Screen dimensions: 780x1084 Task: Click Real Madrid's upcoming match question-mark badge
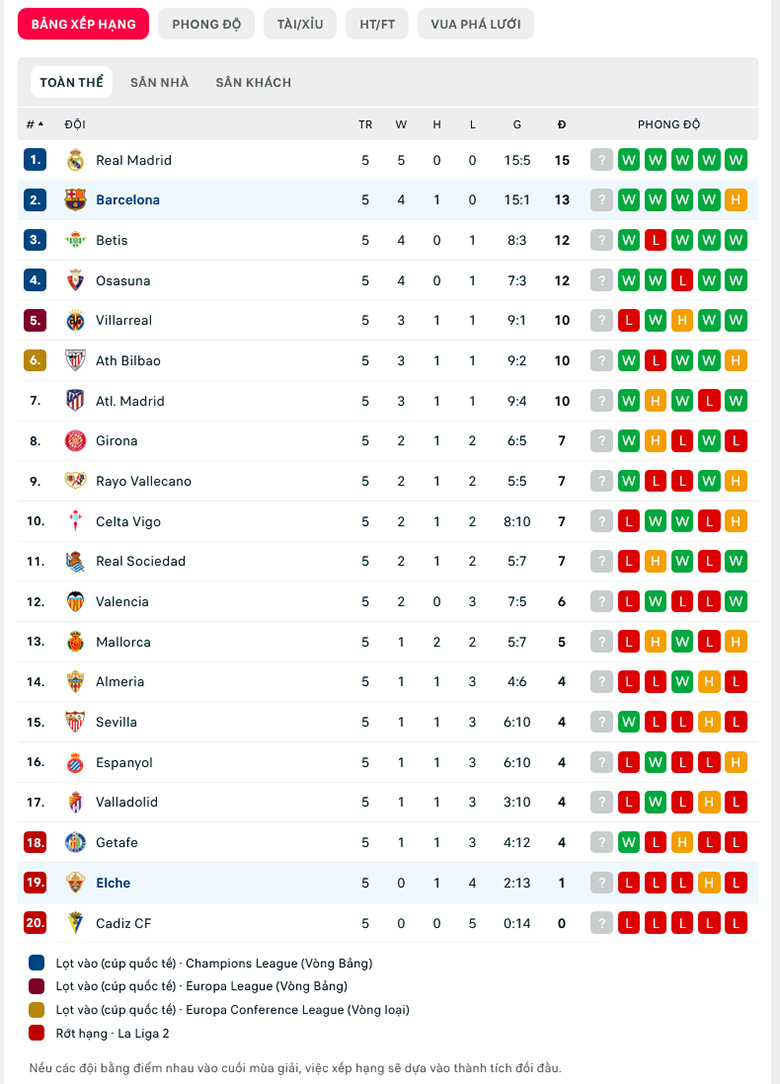coord(602,160)
